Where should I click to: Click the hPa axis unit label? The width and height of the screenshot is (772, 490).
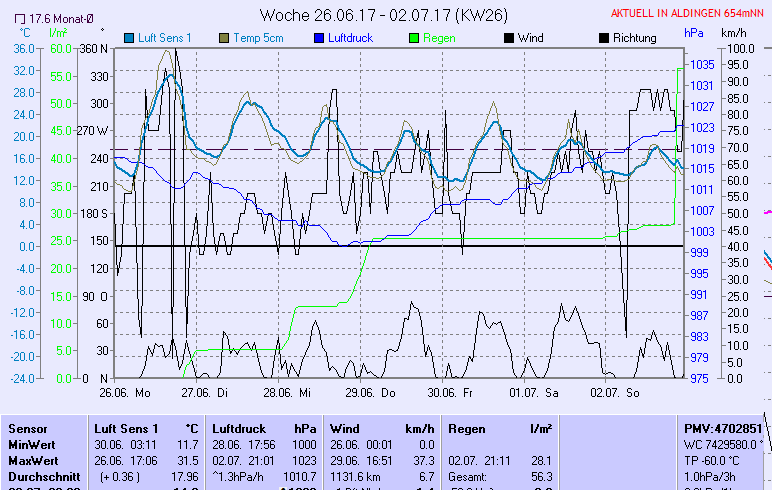tap(694, 32)
